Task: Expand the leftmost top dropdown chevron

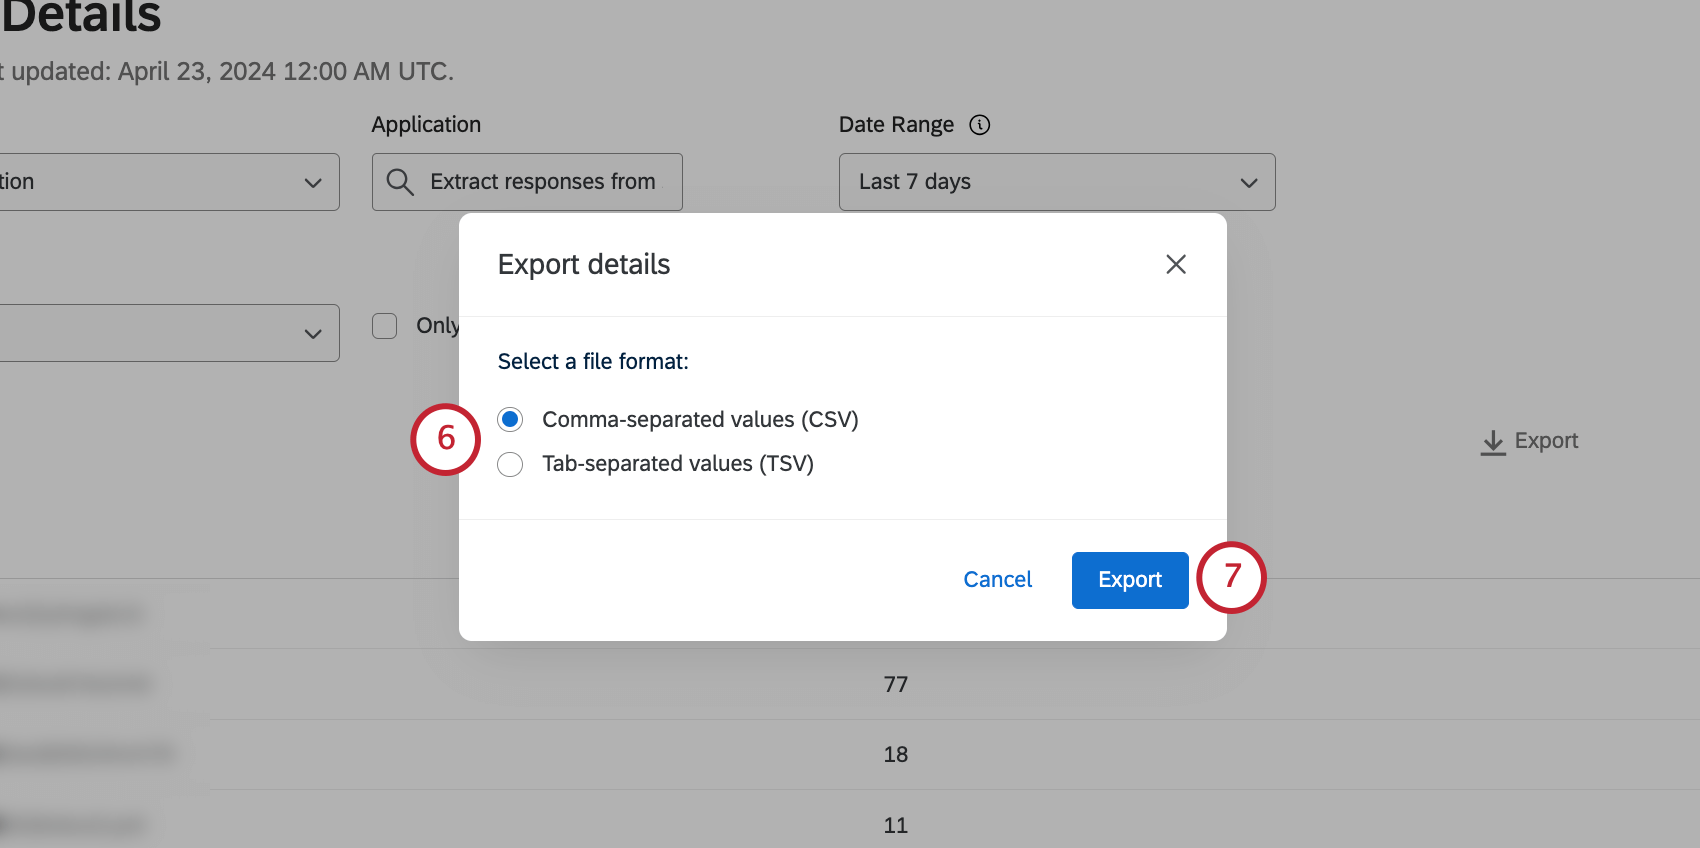Action: click(313, 183)
